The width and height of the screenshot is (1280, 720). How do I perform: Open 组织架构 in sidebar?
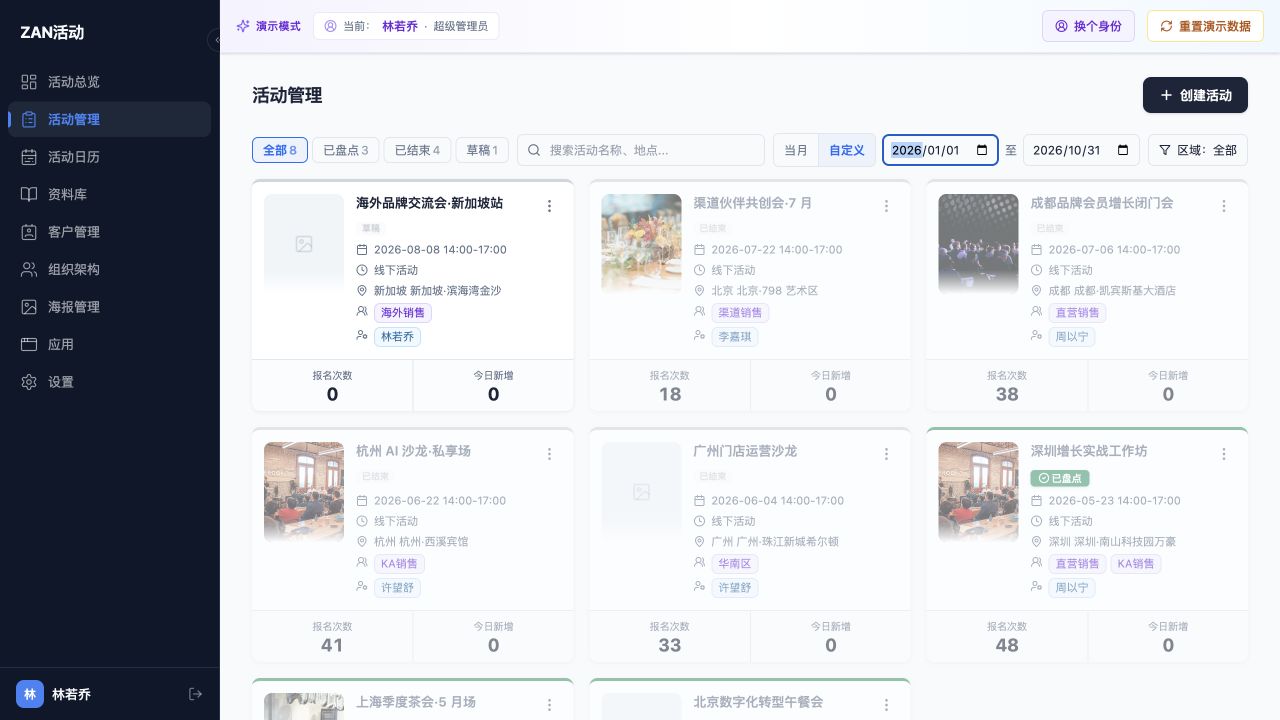[109, 269]
